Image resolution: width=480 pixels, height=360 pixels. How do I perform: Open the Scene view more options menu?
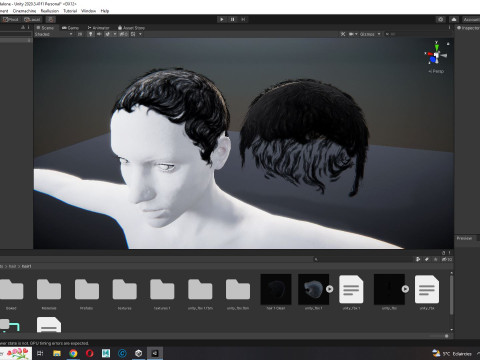click(449, 28)
